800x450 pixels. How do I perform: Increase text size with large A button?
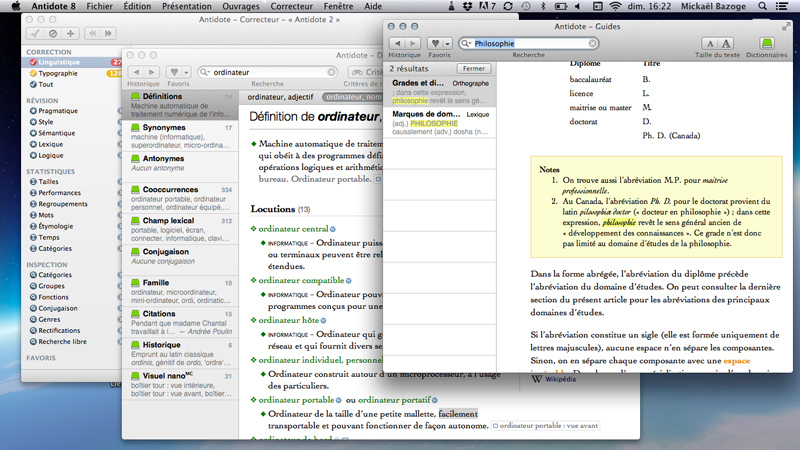click(726, 43)
